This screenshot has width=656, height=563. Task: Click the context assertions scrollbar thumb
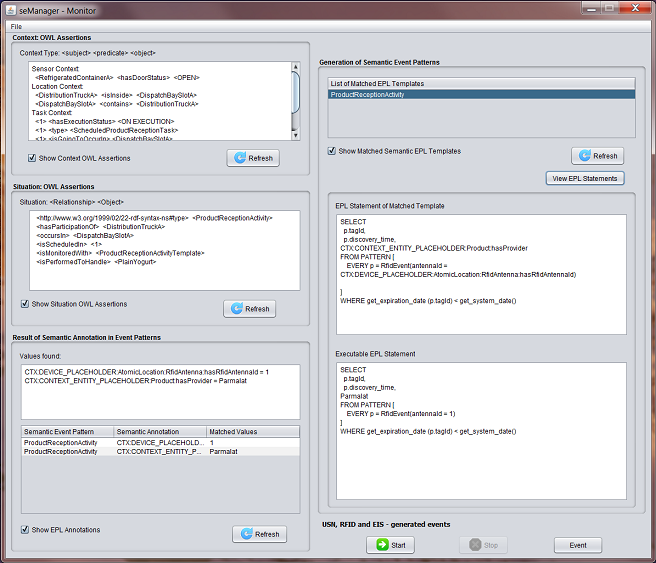click(x=295, y=92)
